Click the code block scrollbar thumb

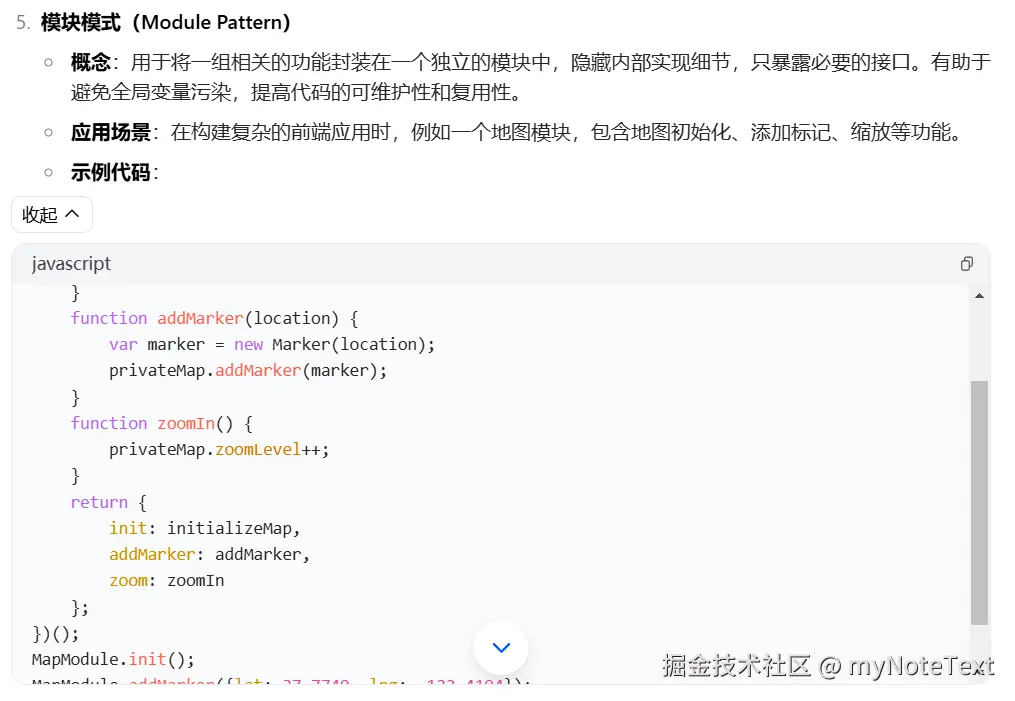979,500
